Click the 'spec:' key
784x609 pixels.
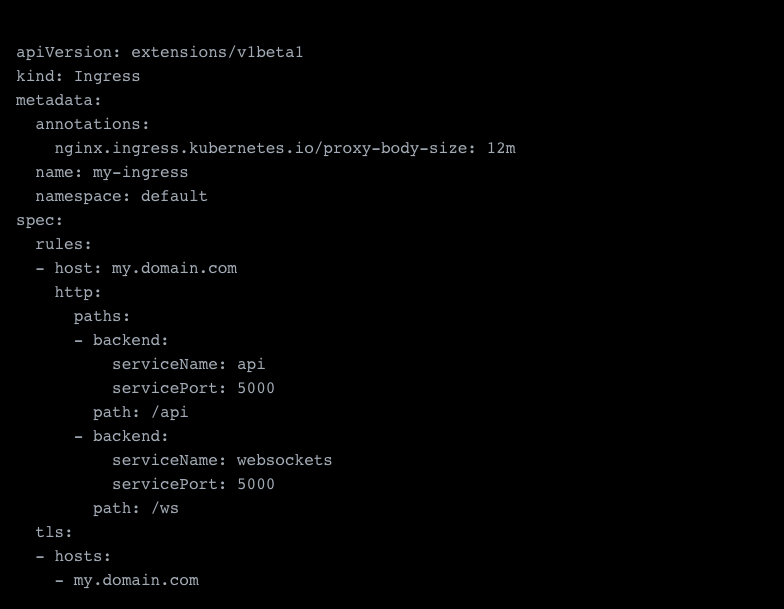pyautogui.click(x=40, y=220)
